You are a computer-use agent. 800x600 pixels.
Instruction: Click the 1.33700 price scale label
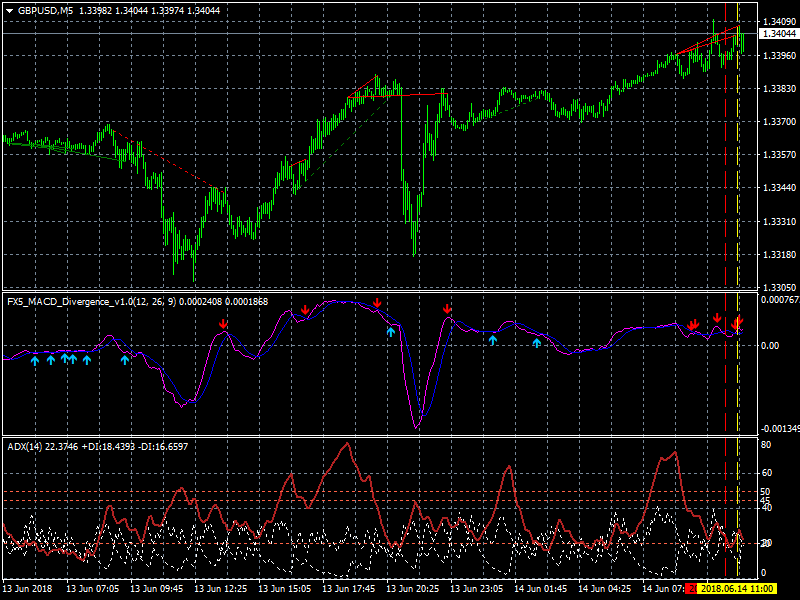[x=779, y=121]
